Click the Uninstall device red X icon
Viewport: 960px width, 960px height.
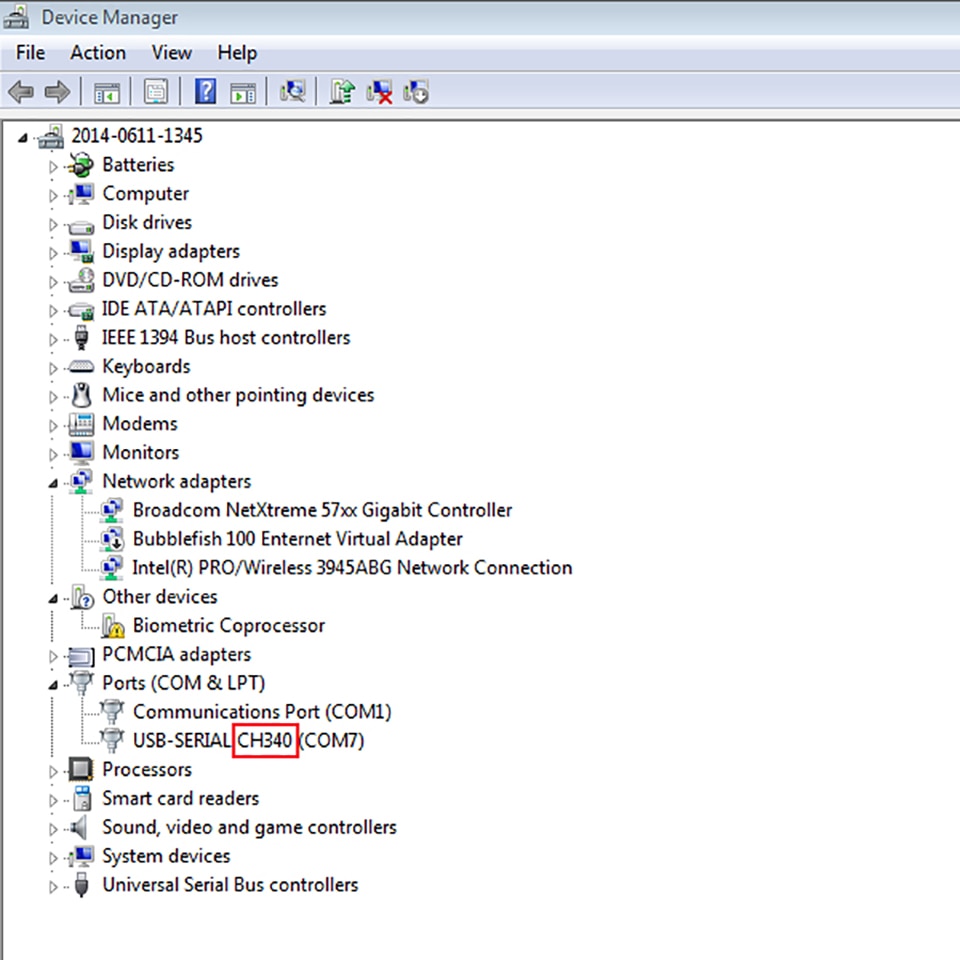(x=379, y=92)
